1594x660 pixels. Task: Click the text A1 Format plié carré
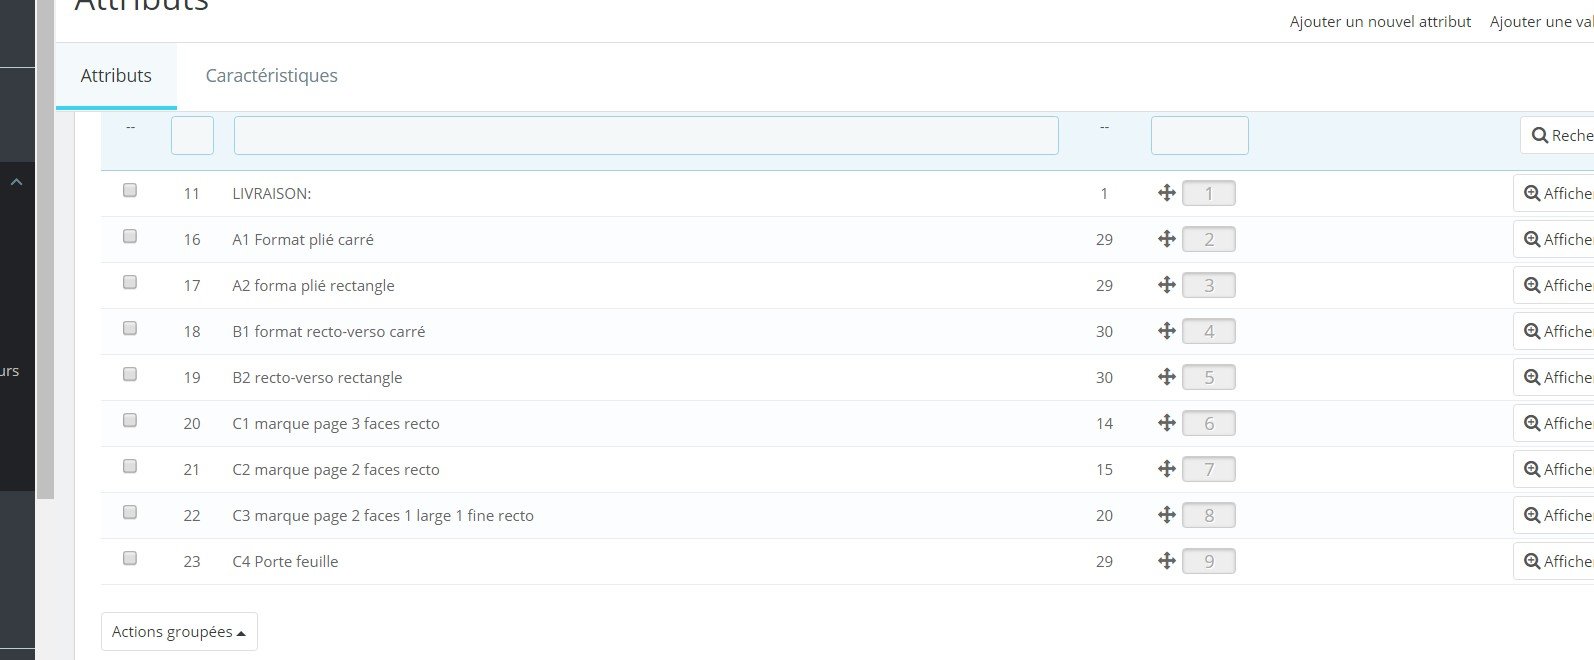[303, 239]
